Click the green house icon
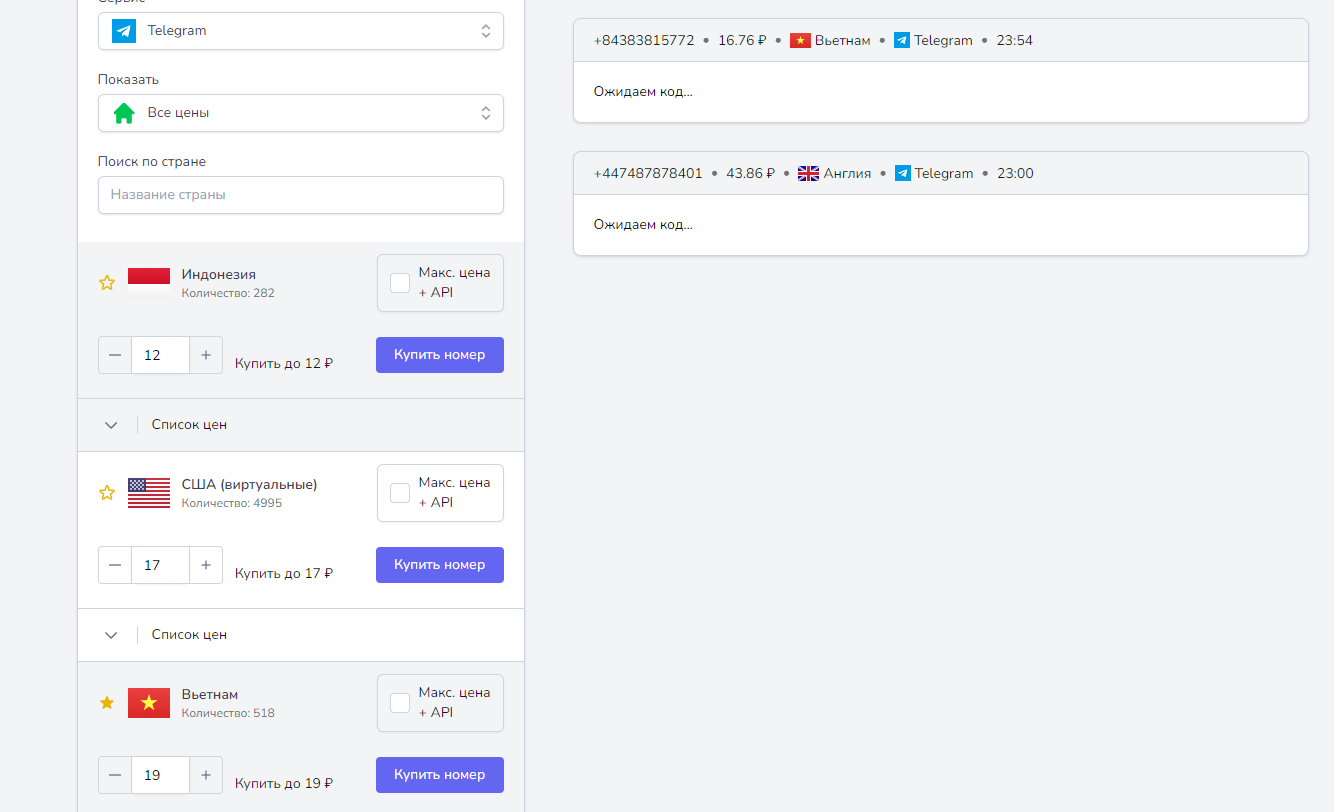 coord(124,113)
